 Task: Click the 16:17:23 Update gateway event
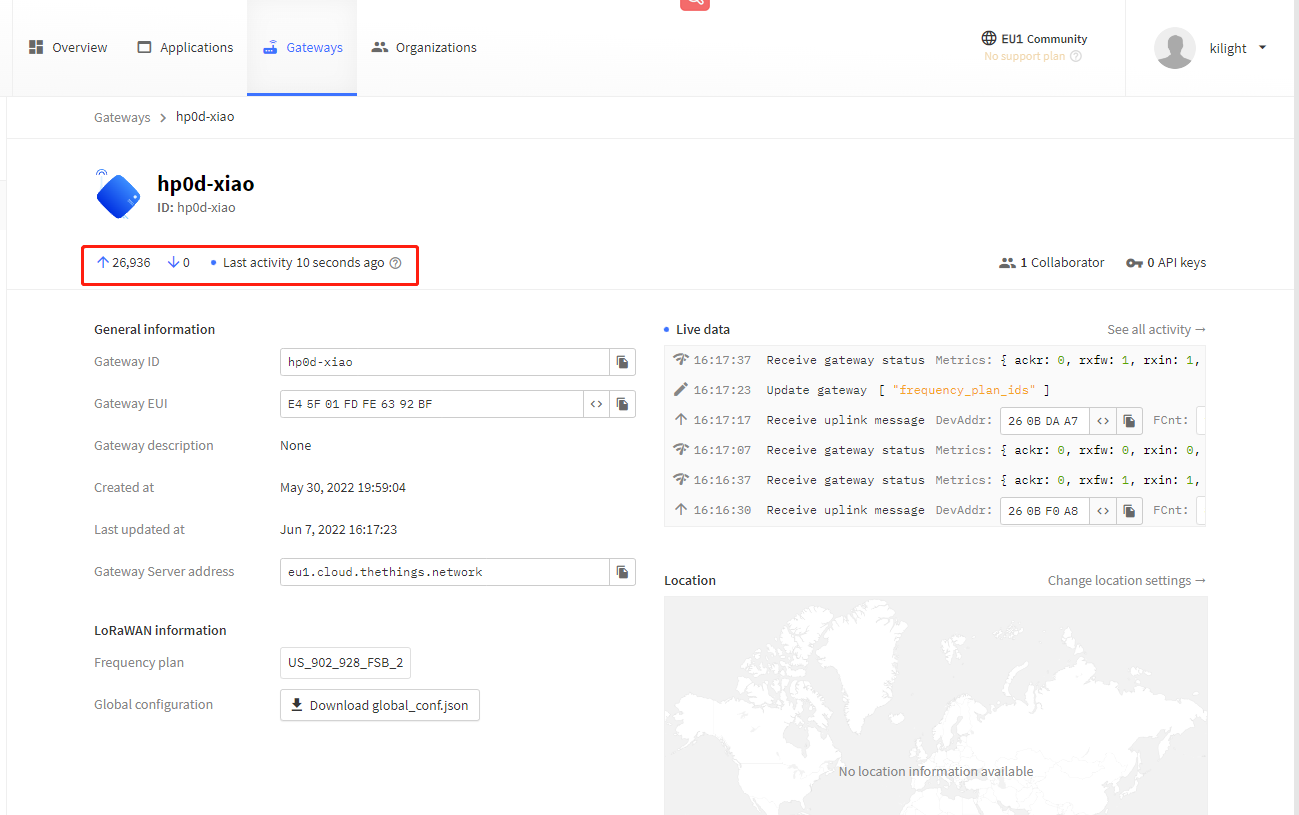(935, 390)
